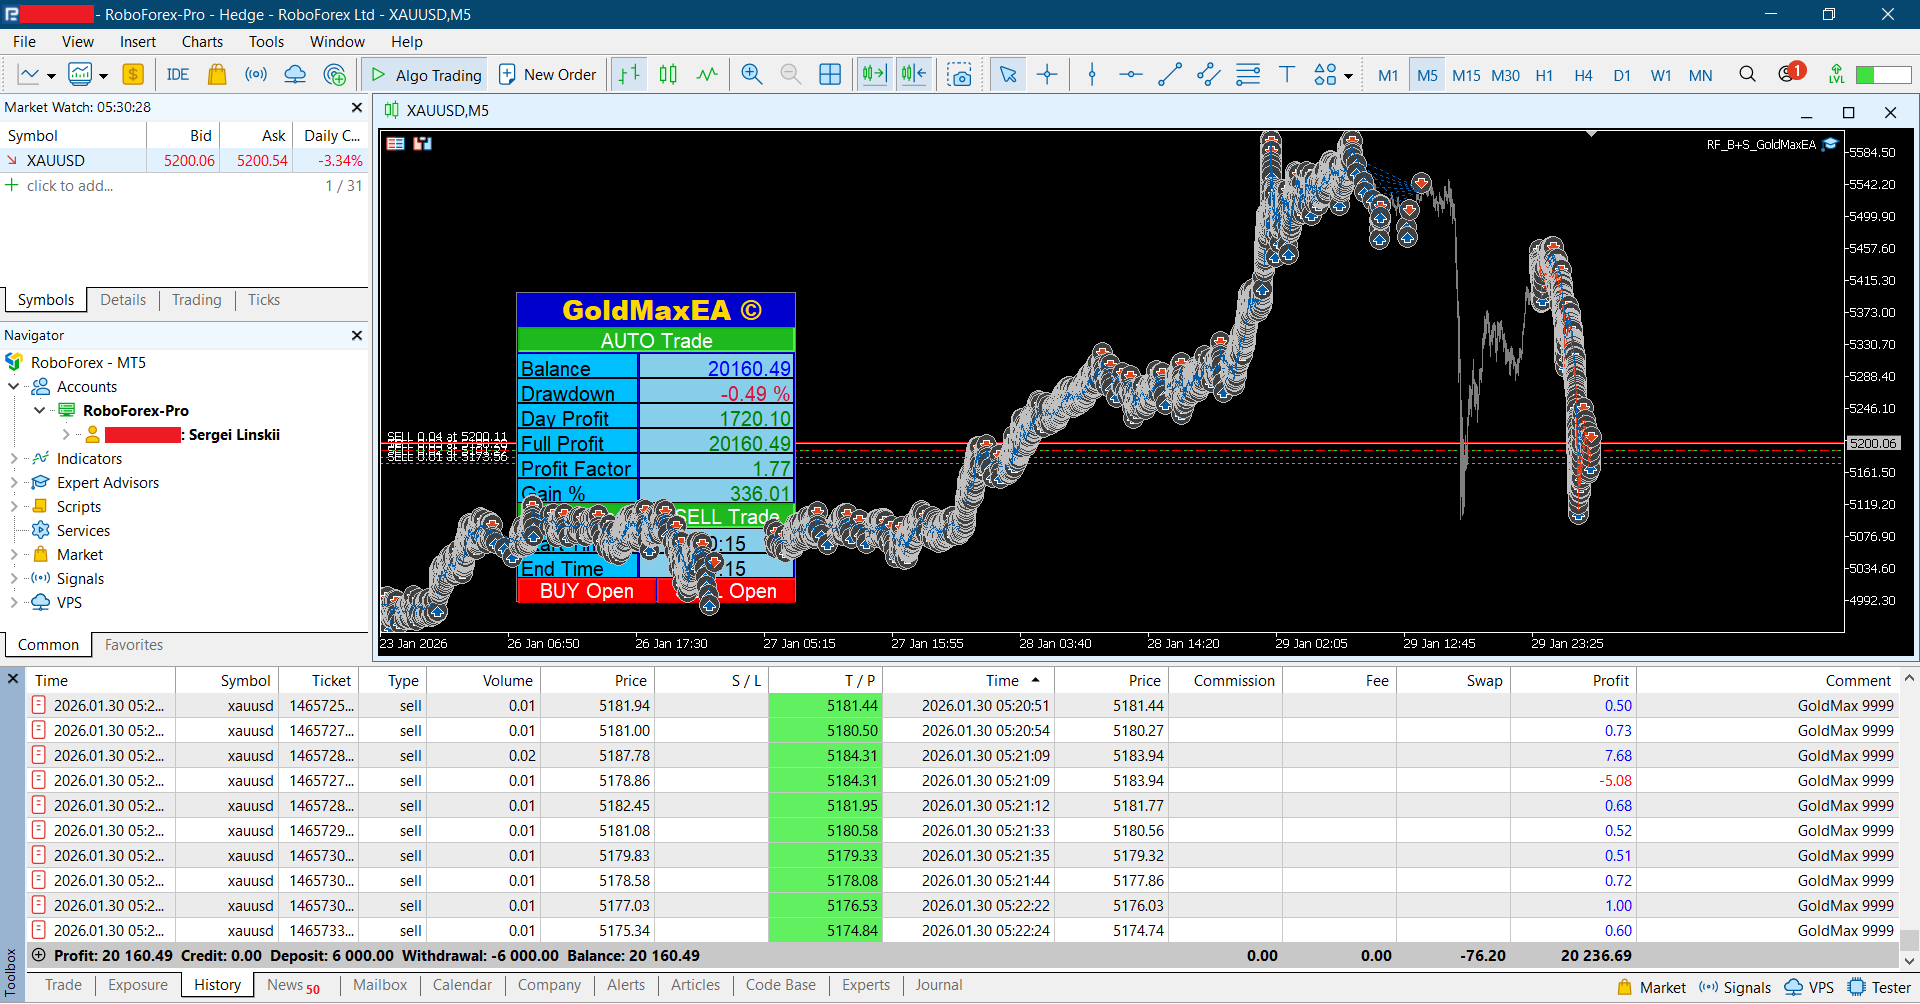Viewport: 1920px width, 1004px height.
Task: Collapse the Accounts tree node
Action: click(x=13, y=386)
